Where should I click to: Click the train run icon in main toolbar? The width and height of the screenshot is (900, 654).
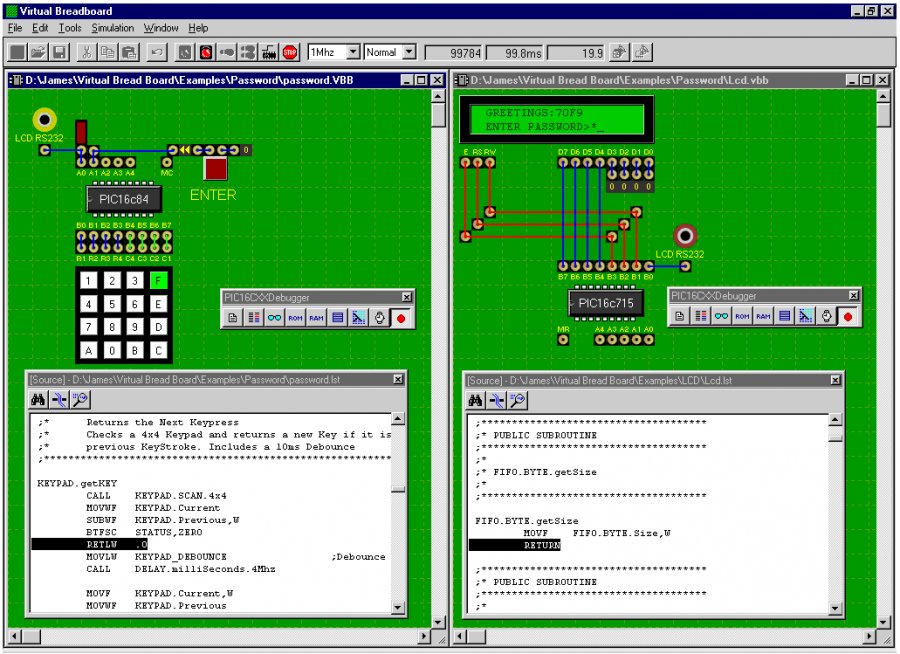[269, 52]
